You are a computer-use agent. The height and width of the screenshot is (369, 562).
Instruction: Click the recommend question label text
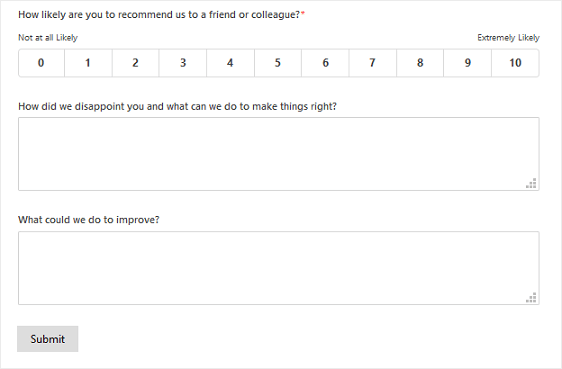click(161, 15)
